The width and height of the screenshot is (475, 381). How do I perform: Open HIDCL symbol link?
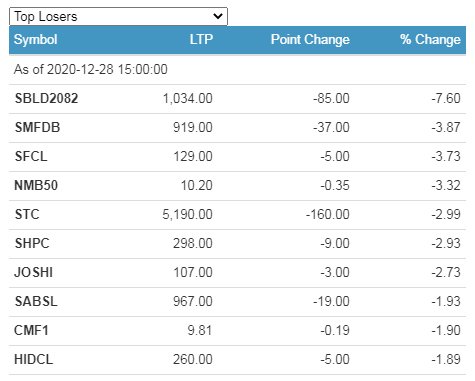click(33, 359)
